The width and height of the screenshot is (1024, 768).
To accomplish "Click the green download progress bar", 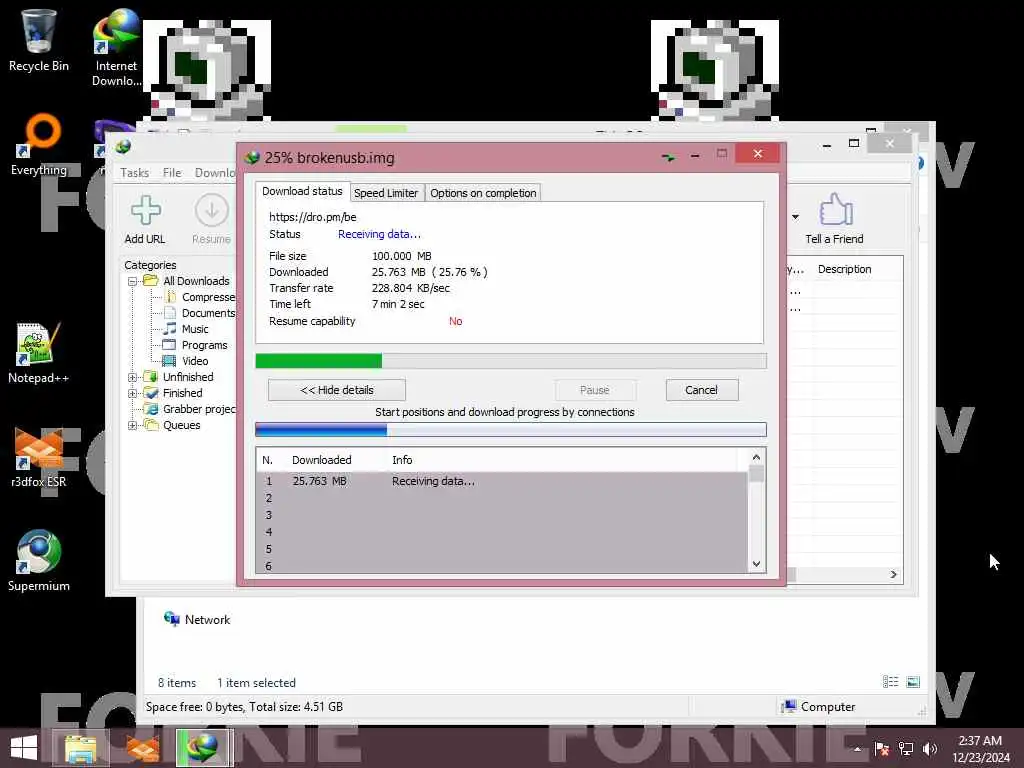I will tap(511, 360).
